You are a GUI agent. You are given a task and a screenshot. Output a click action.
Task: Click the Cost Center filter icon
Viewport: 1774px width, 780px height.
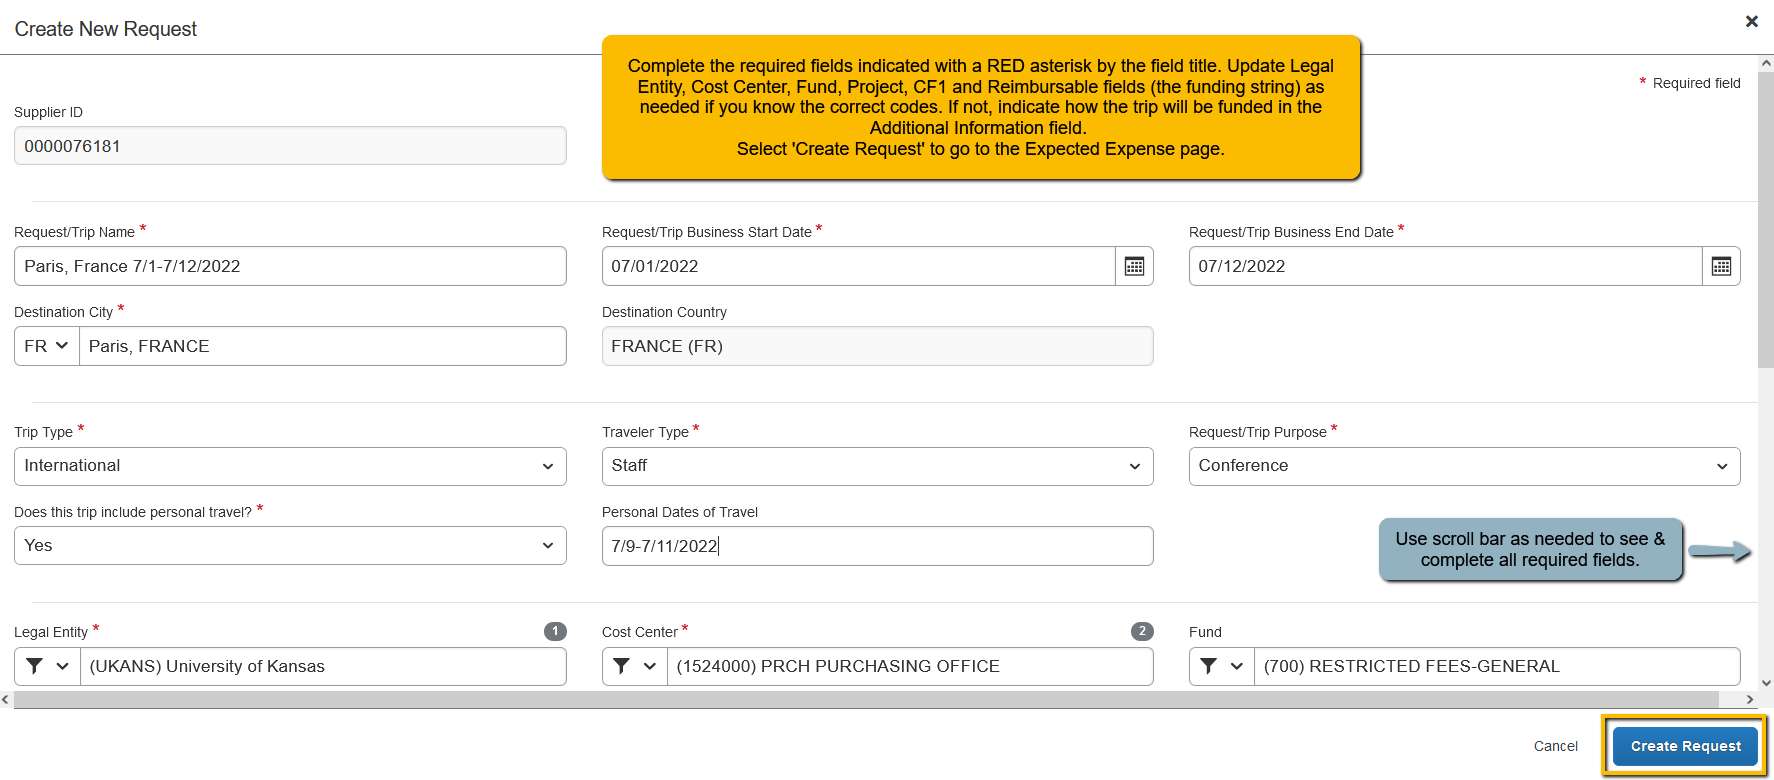(621, 666)
